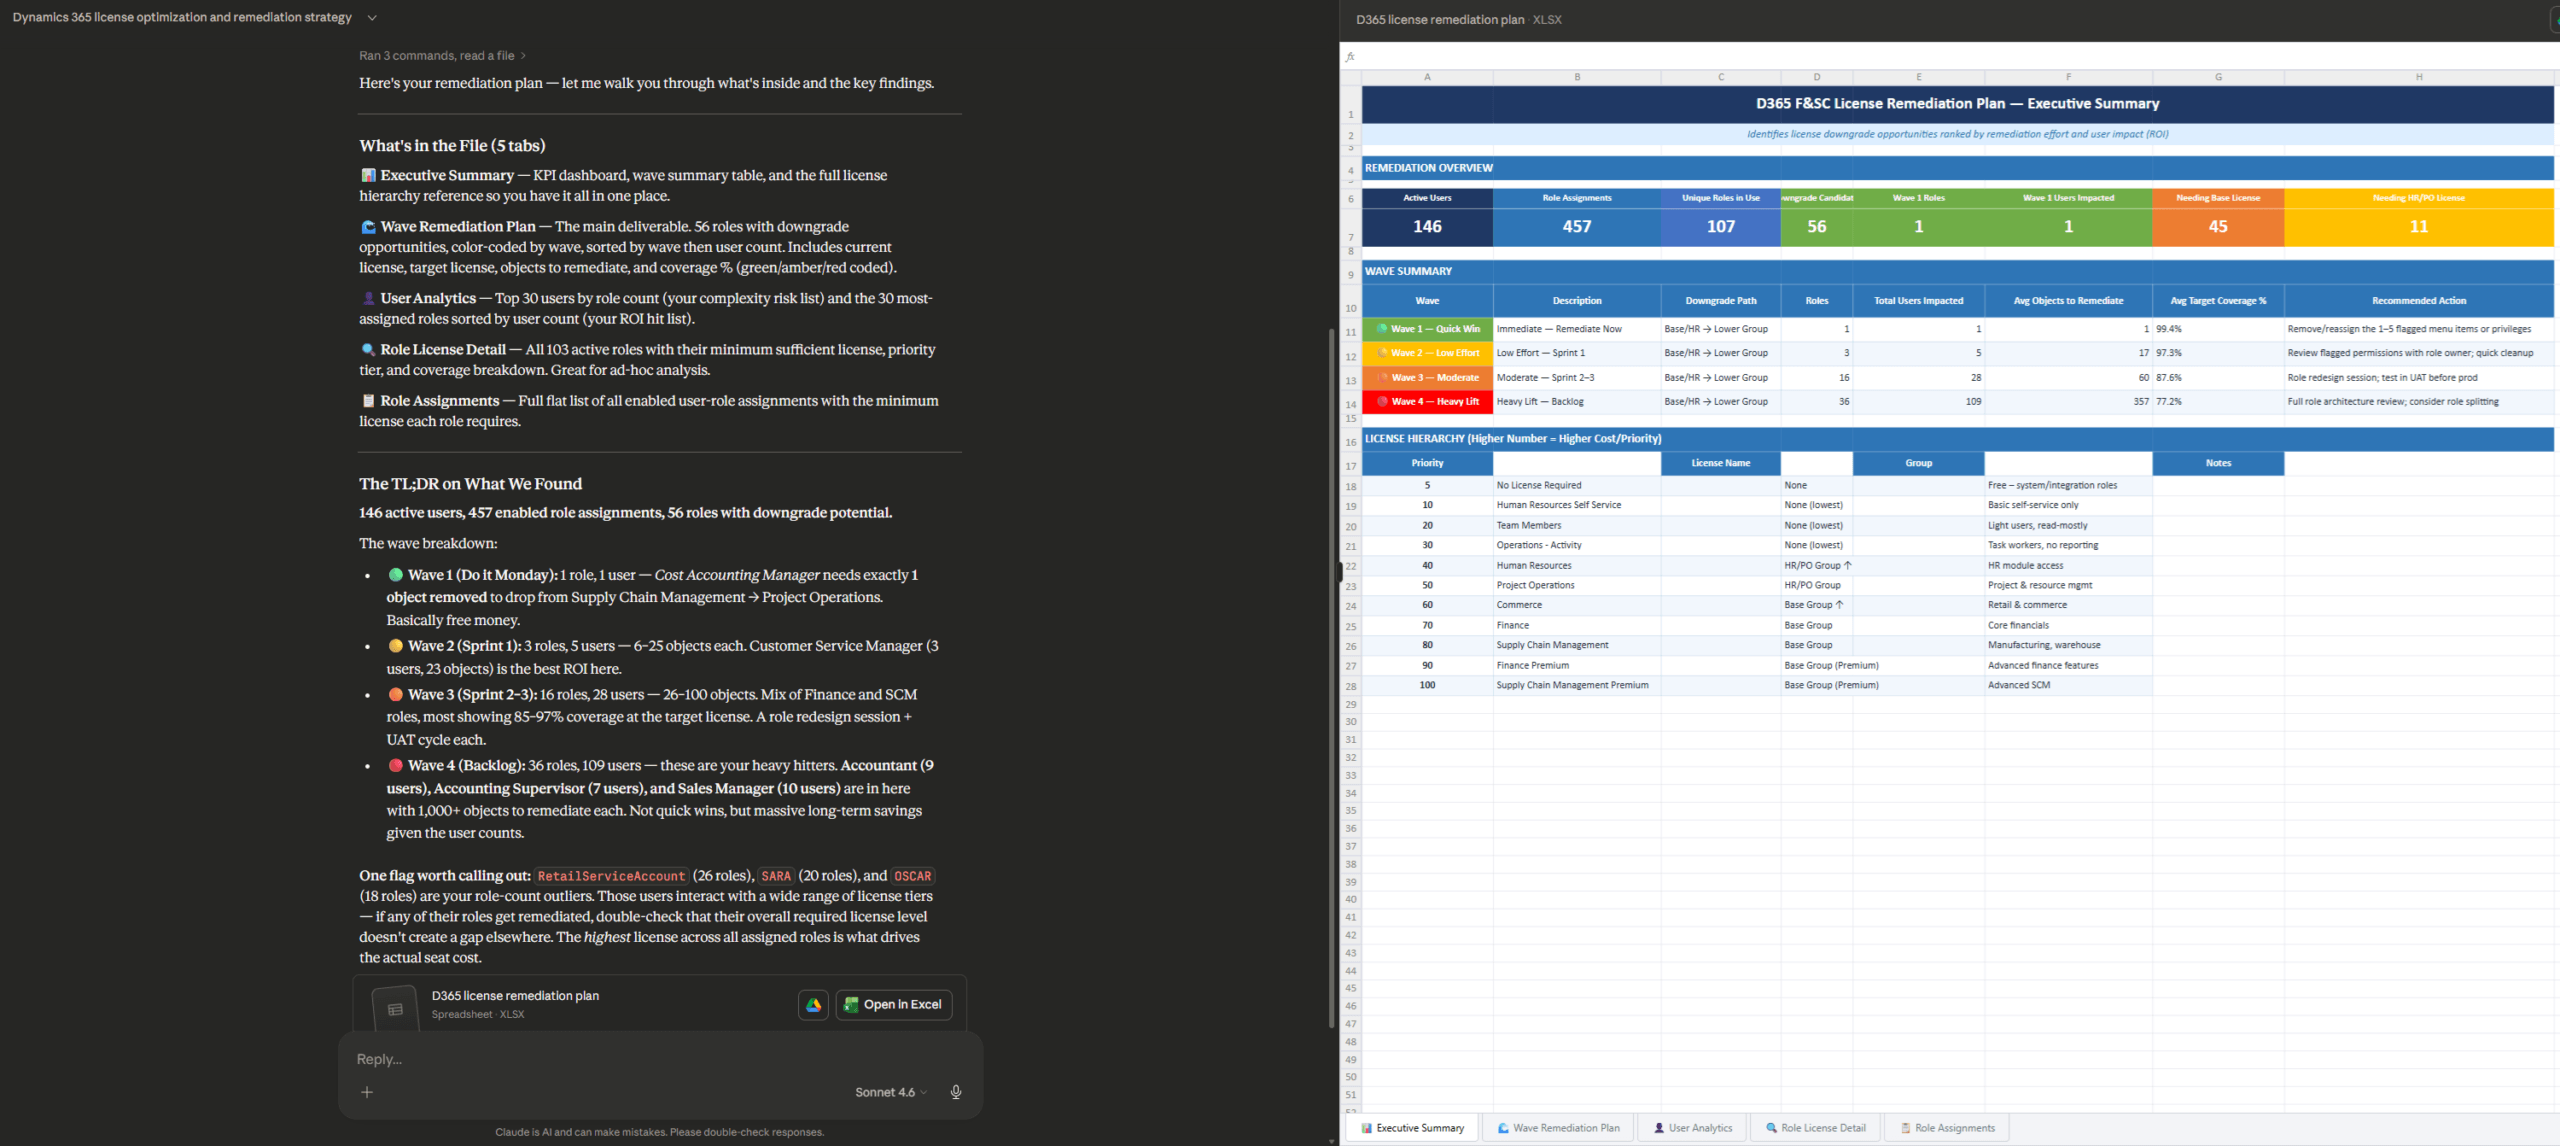The image size is (2560, 1146).
Task: Select the green Wave 1 — Quick Win cell
Action: point(1427,329)
